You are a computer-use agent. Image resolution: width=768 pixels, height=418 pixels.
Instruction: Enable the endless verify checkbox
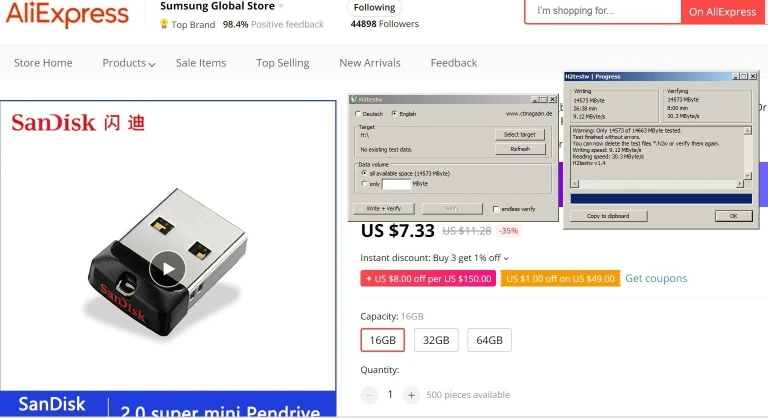click(496, 209)
